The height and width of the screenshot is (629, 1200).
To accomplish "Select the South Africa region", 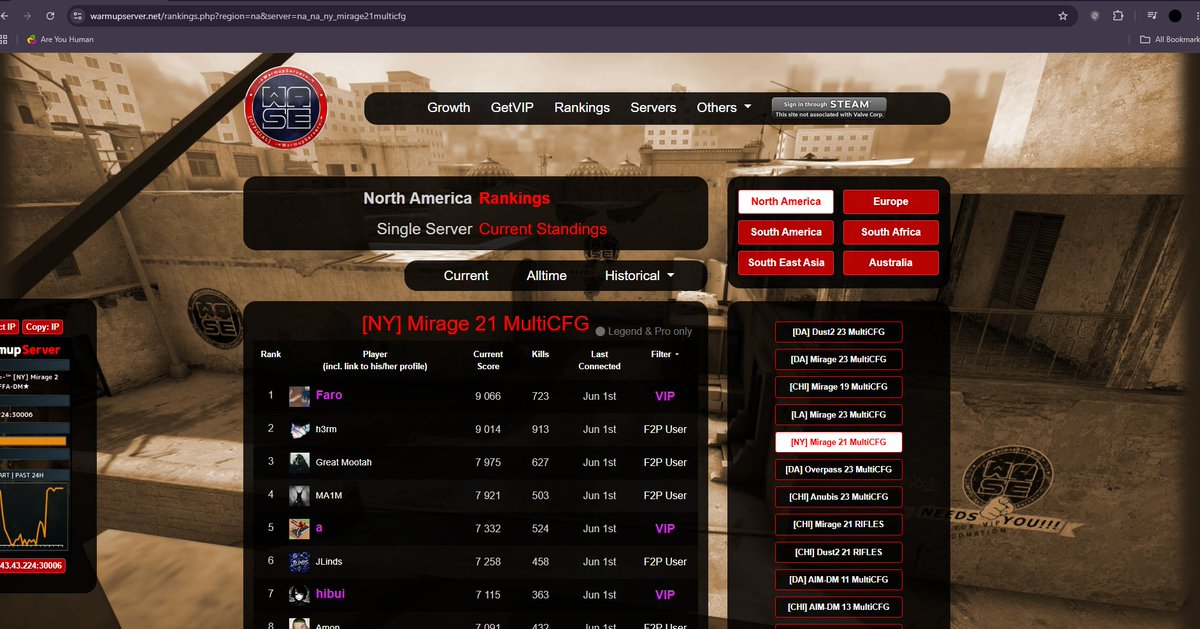I will point(890,232).
